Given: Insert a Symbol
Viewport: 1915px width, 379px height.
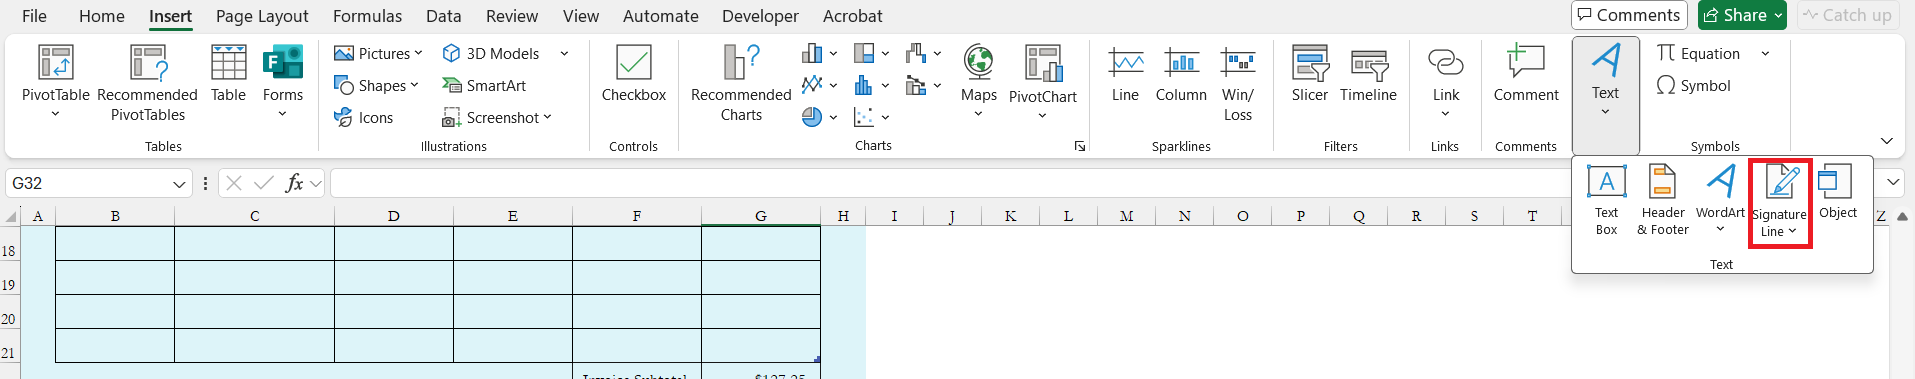Looking at the screenshot, I should [1694, 86].
